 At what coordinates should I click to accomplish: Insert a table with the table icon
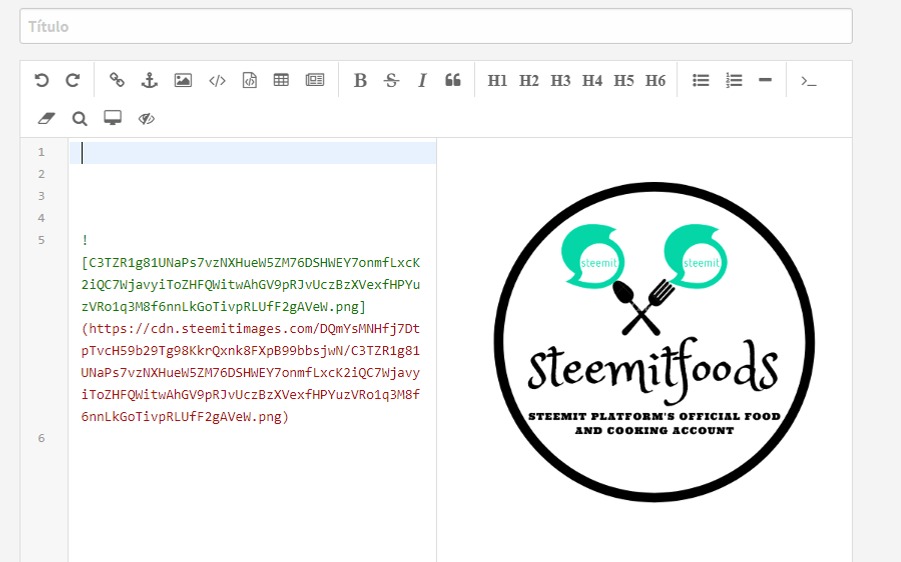tap(281, 80)
